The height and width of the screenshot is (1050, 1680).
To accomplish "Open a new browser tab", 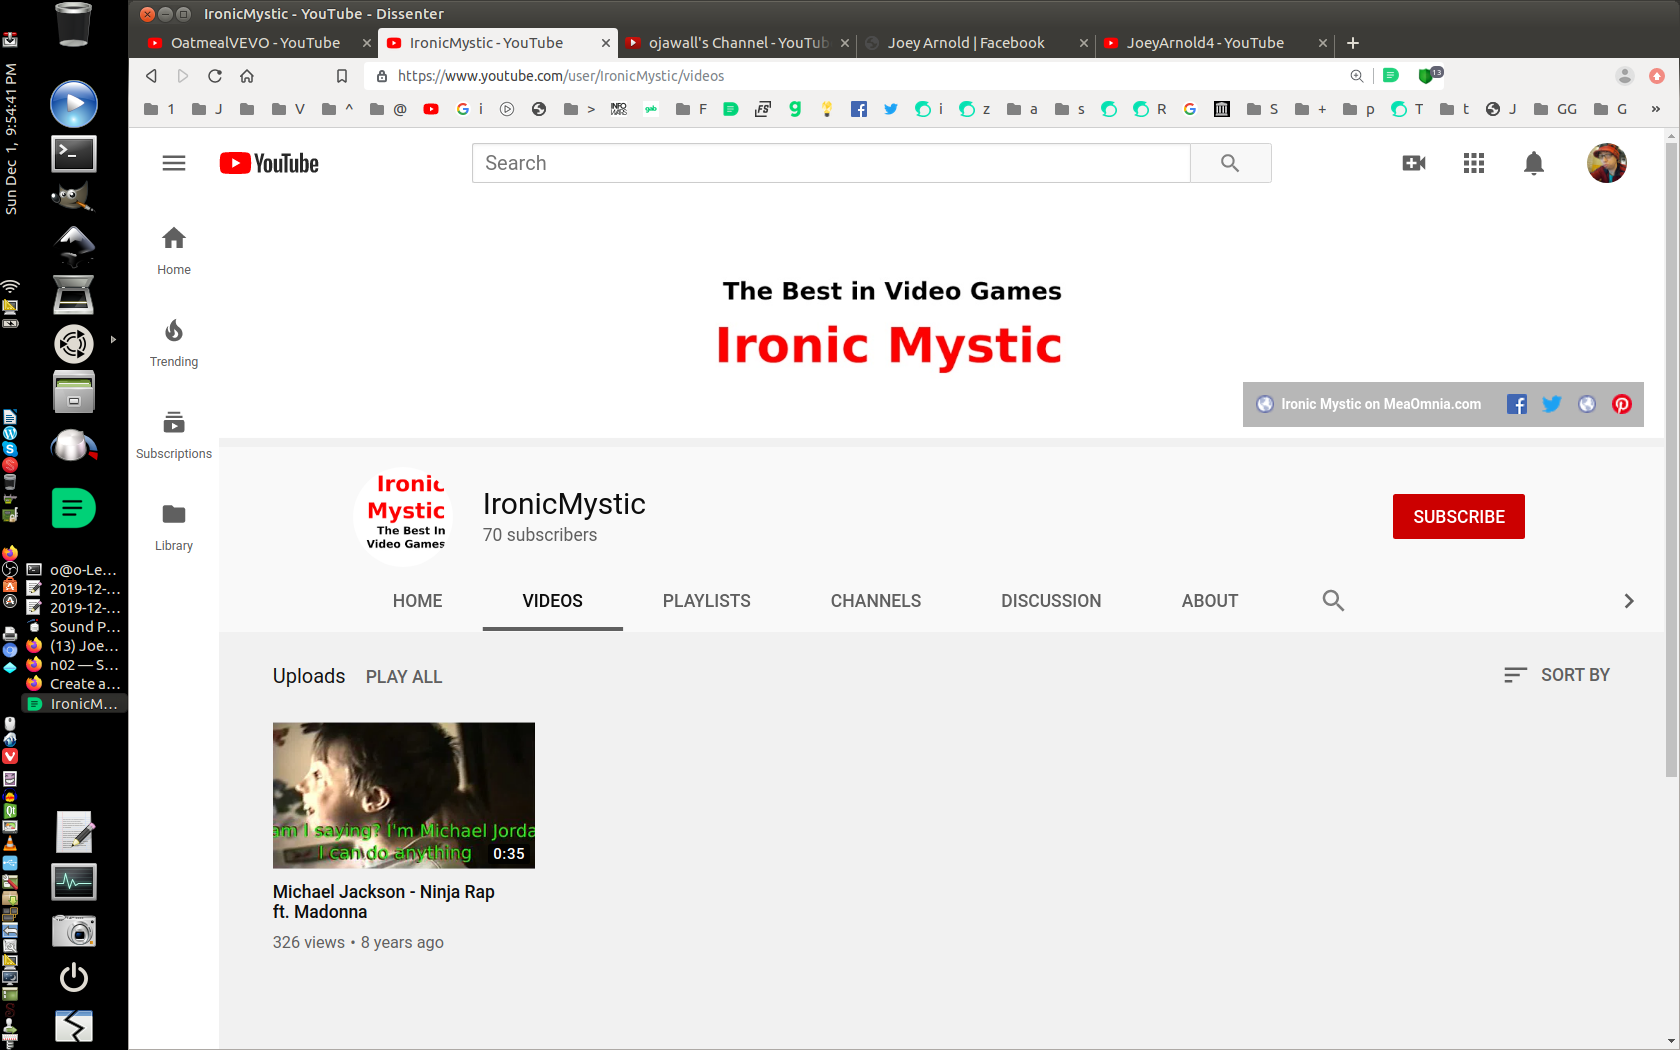I will (x=1353, y=43).
